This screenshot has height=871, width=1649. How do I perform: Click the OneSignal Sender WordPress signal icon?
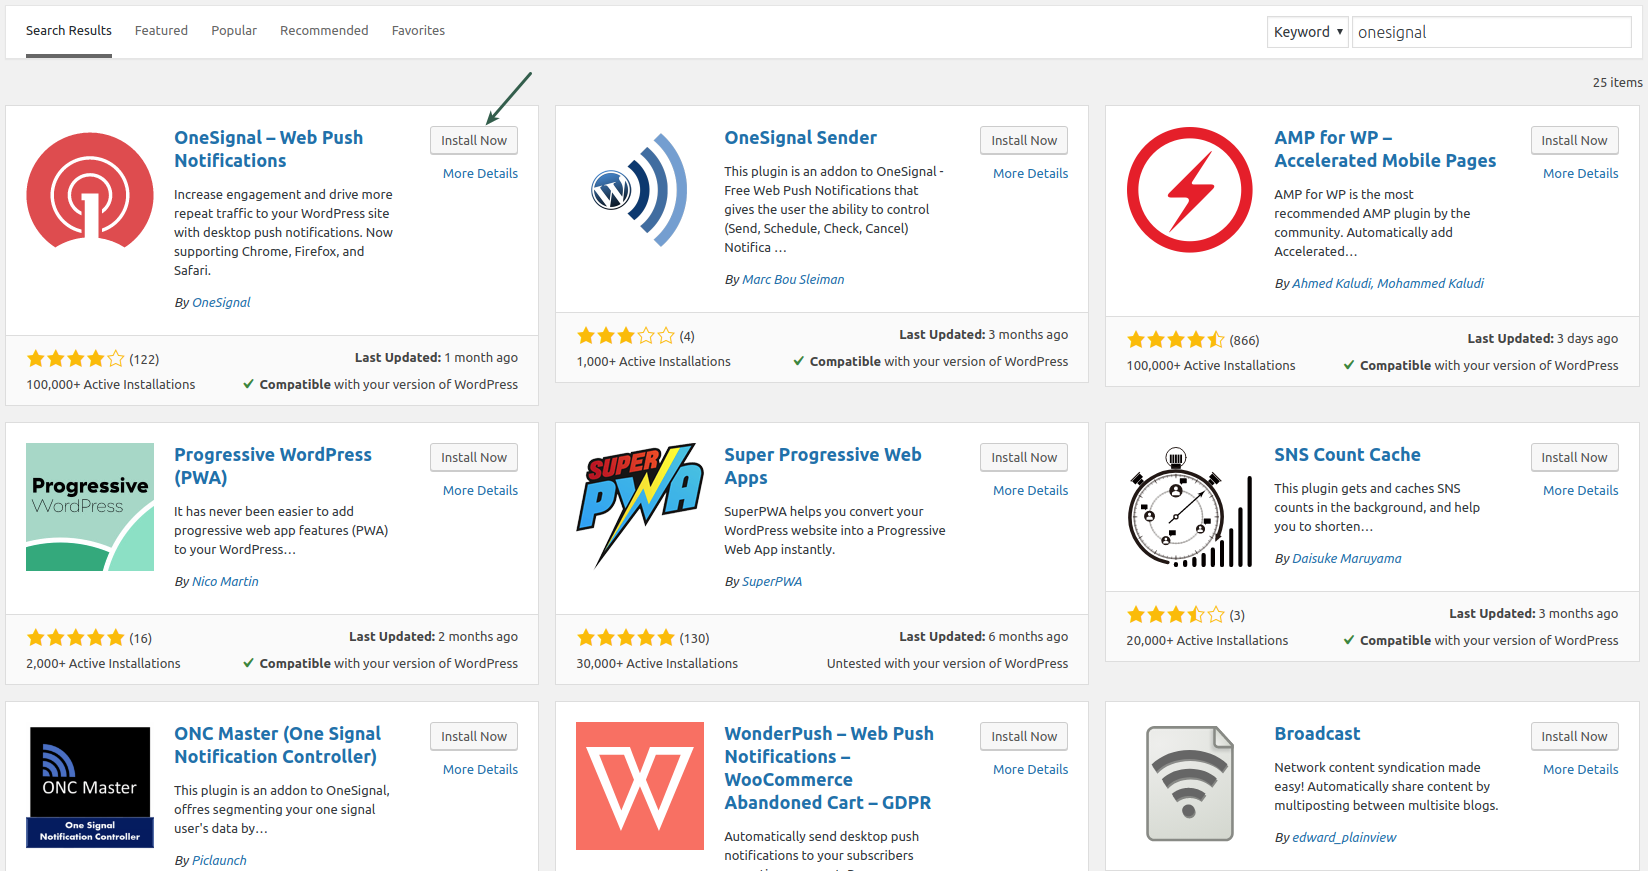click(x=640, y=190)
